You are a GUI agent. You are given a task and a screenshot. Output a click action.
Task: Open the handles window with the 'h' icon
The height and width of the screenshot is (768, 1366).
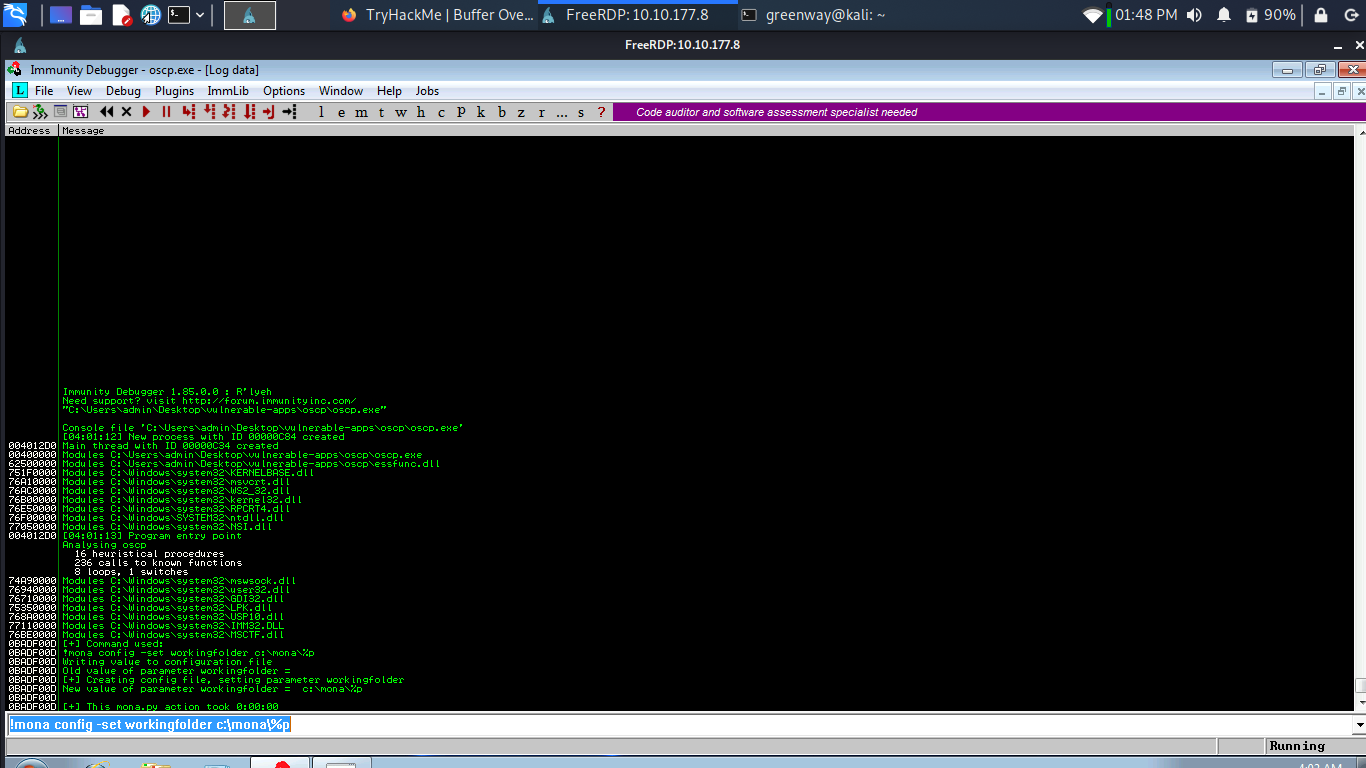tap(421, 112)
